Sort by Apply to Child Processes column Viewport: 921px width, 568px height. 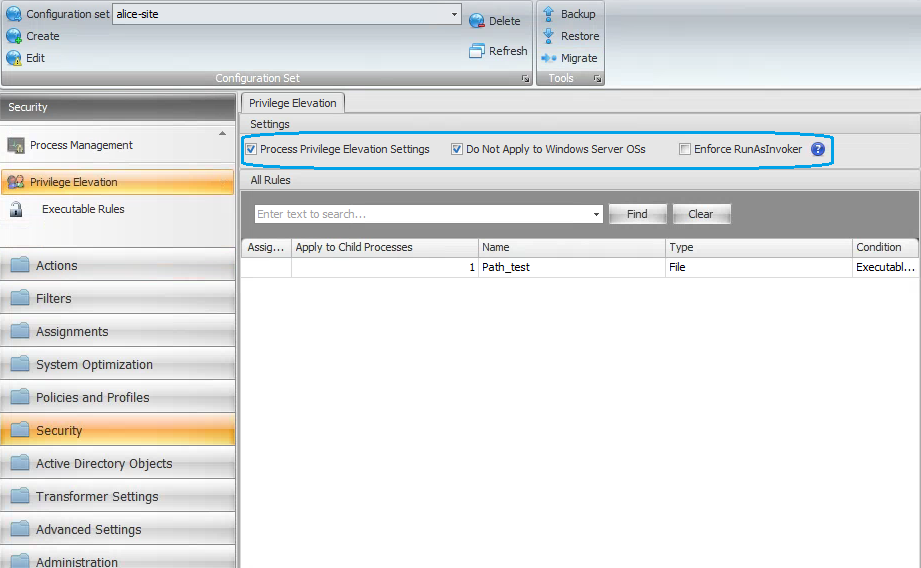385,247
